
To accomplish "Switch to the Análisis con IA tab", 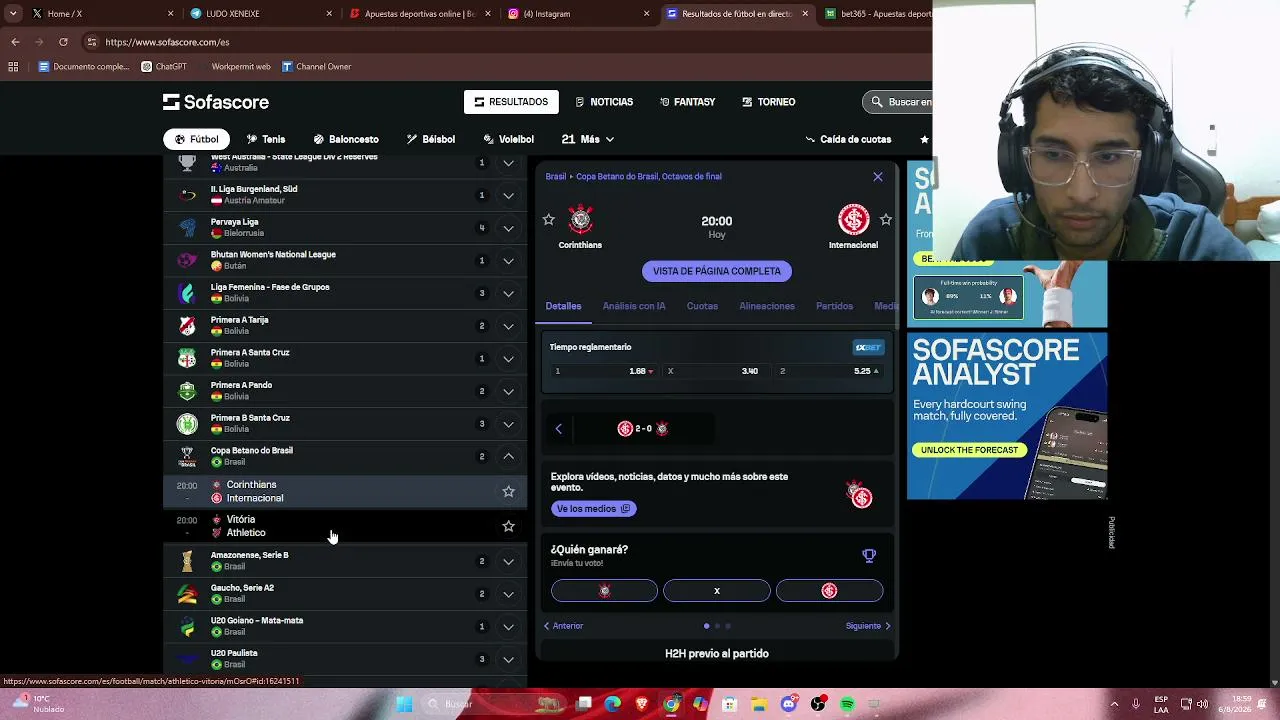I will coord(634,306).
